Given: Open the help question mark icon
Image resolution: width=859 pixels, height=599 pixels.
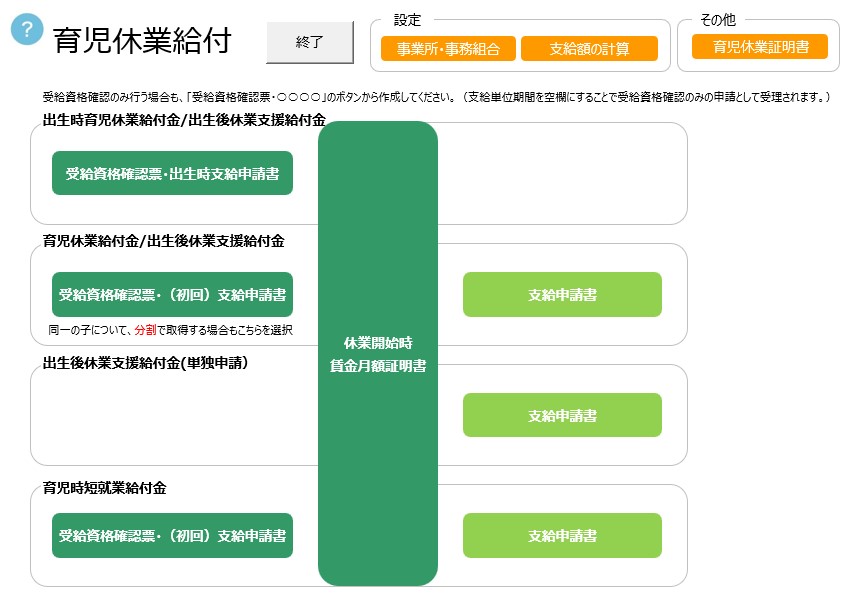Looking at the screenshot, I should coord(27,29).
